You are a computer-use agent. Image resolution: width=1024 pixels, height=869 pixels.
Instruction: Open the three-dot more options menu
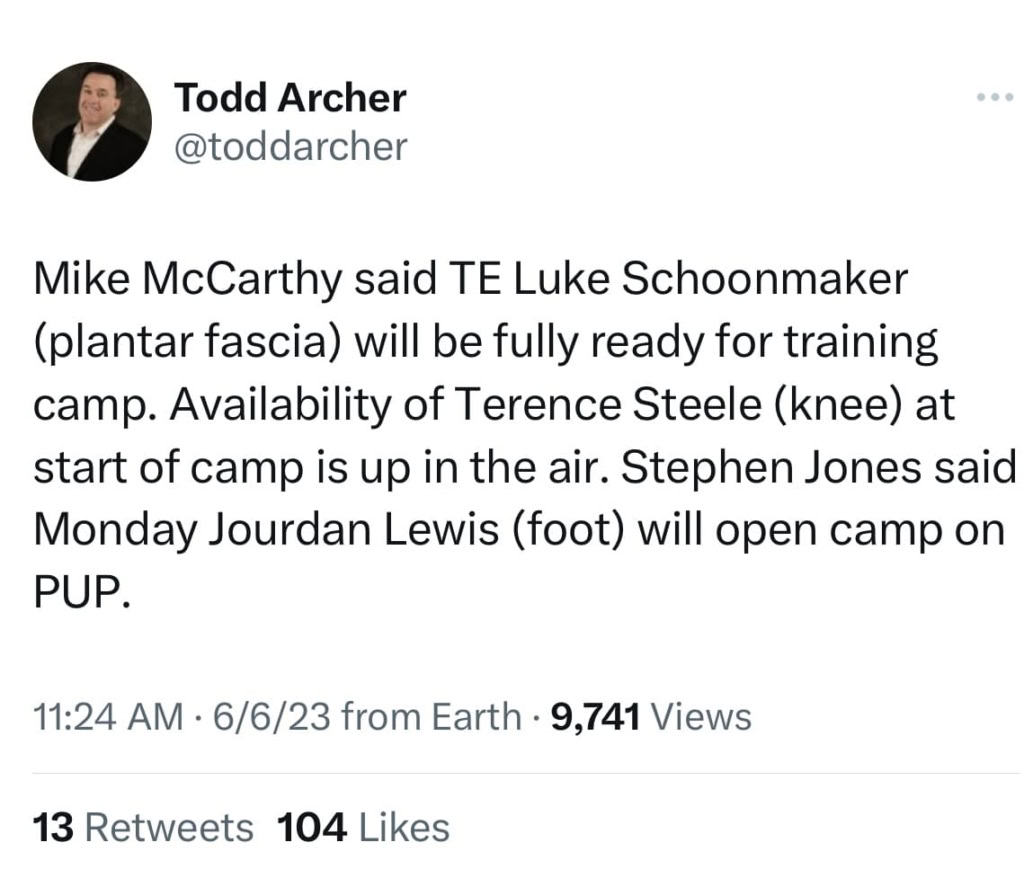pyautogui.click(x=995, y=98)
